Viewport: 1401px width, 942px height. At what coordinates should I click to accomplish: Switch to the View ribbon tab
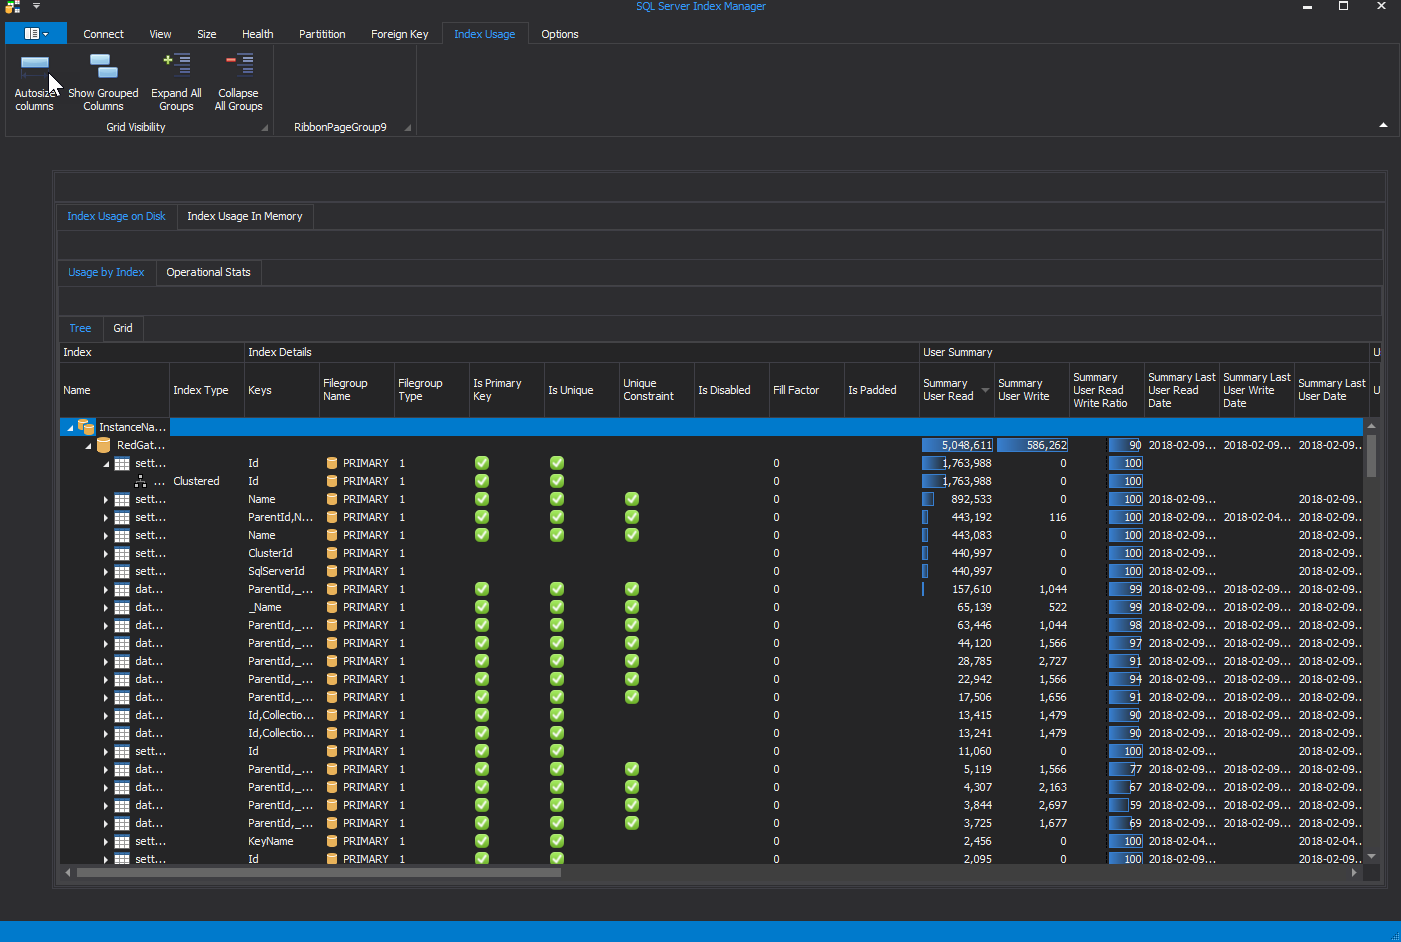pyautogui.click(x=160, y=34)
